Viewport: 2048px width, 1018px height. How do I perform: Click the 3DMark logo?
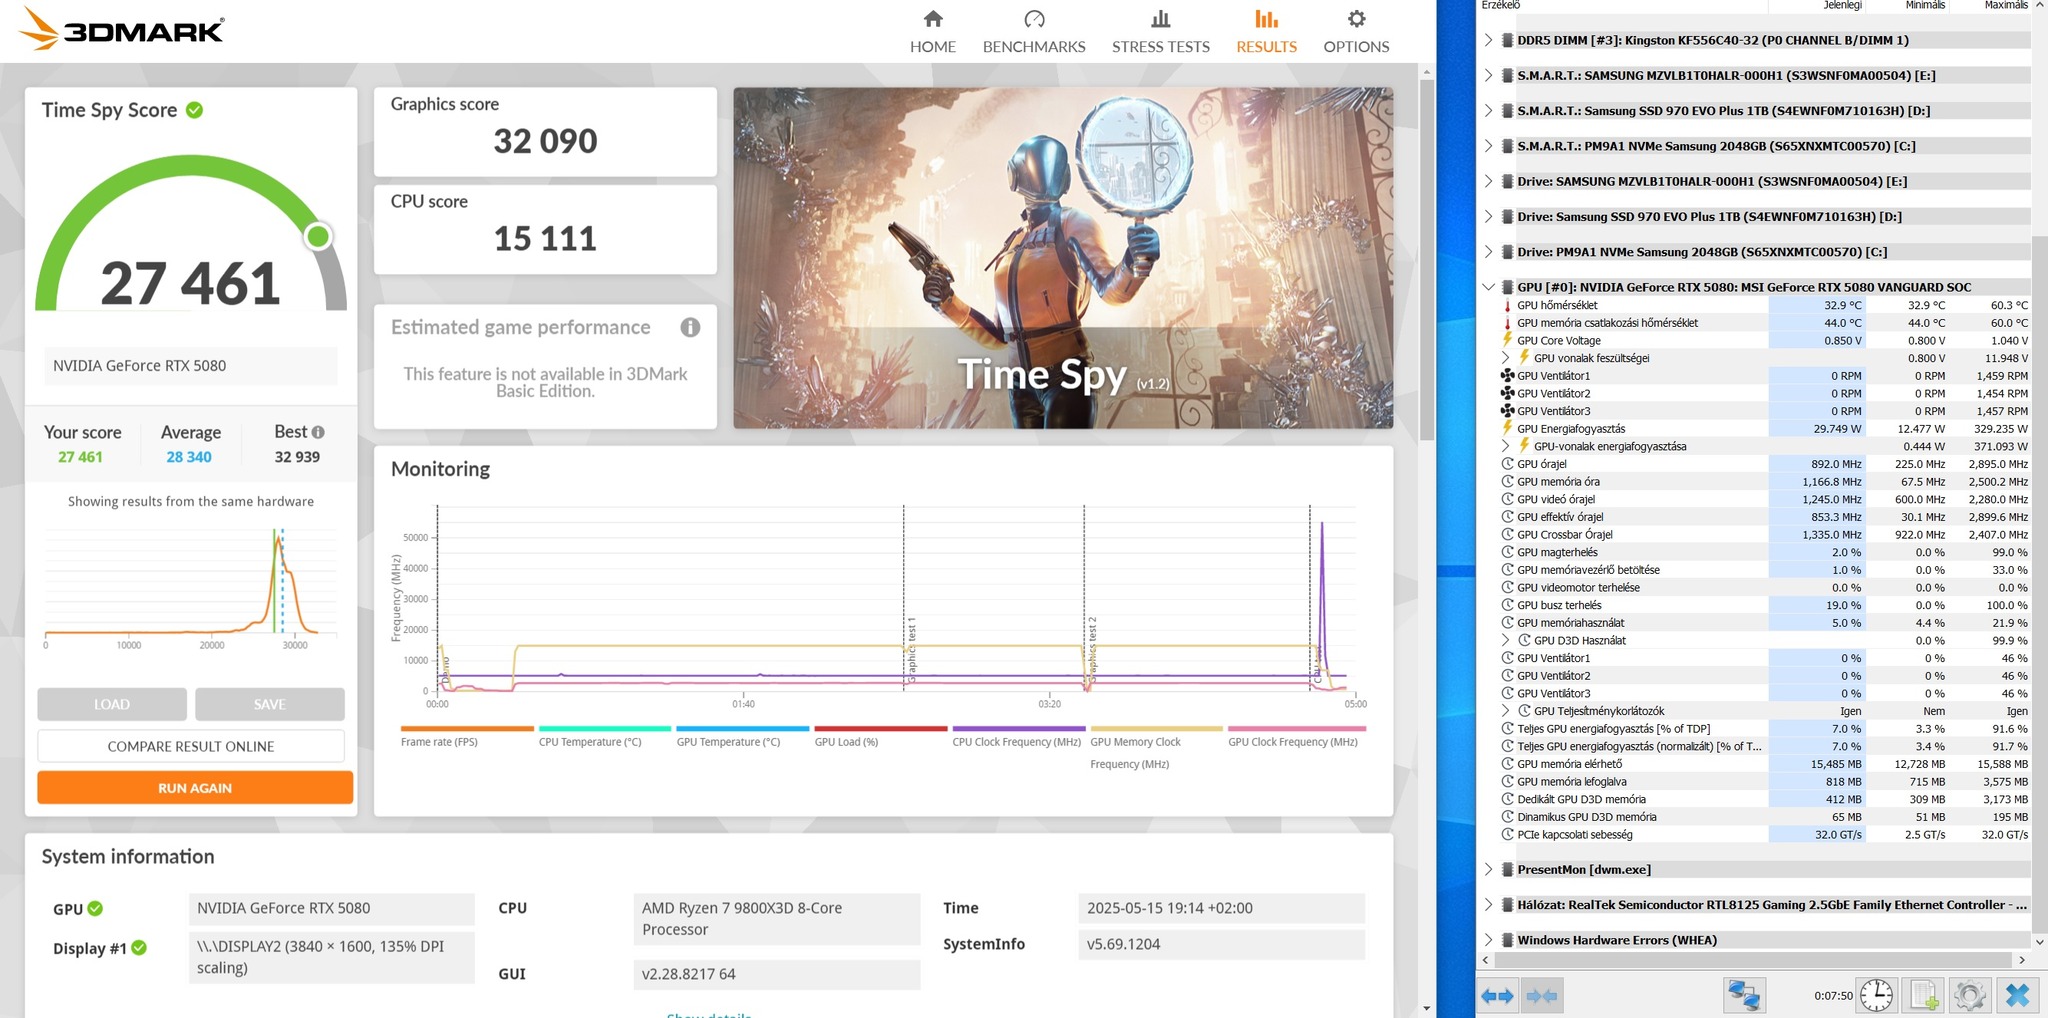click(122, 29)
